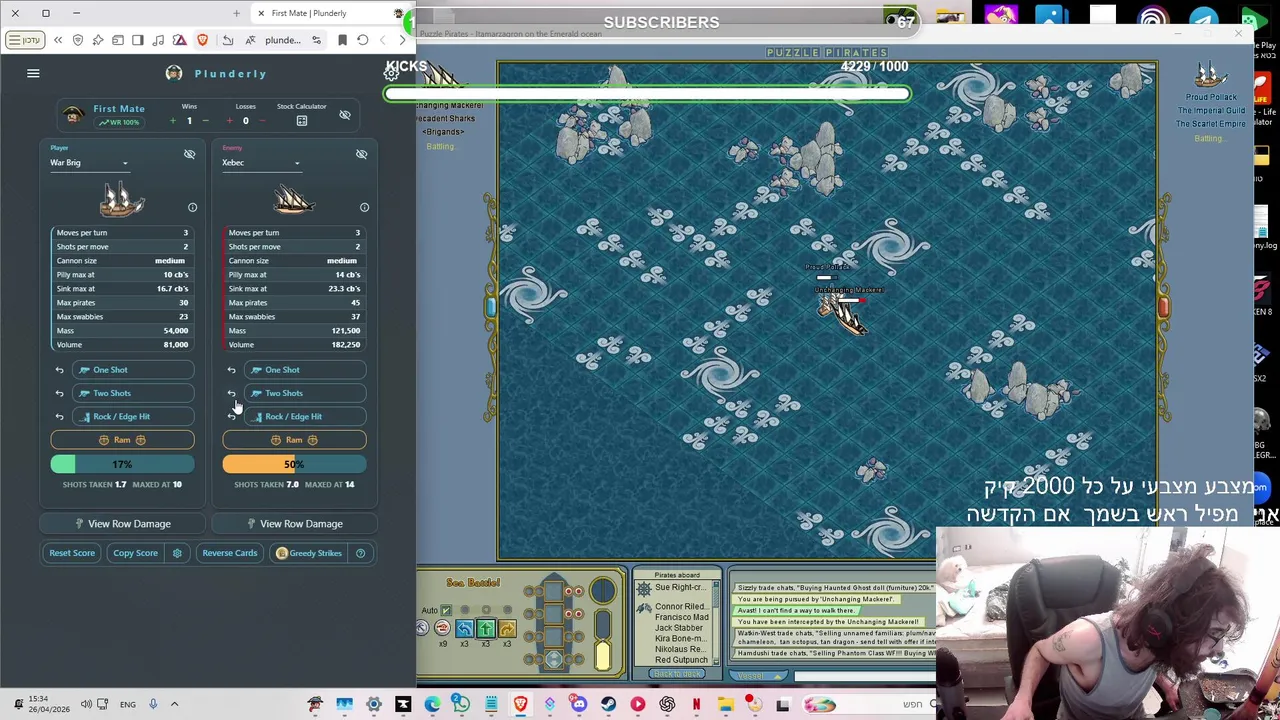The image size is (1280, 720).
Task: Hide the First Mate stats bar
Action: coord(345,115)
